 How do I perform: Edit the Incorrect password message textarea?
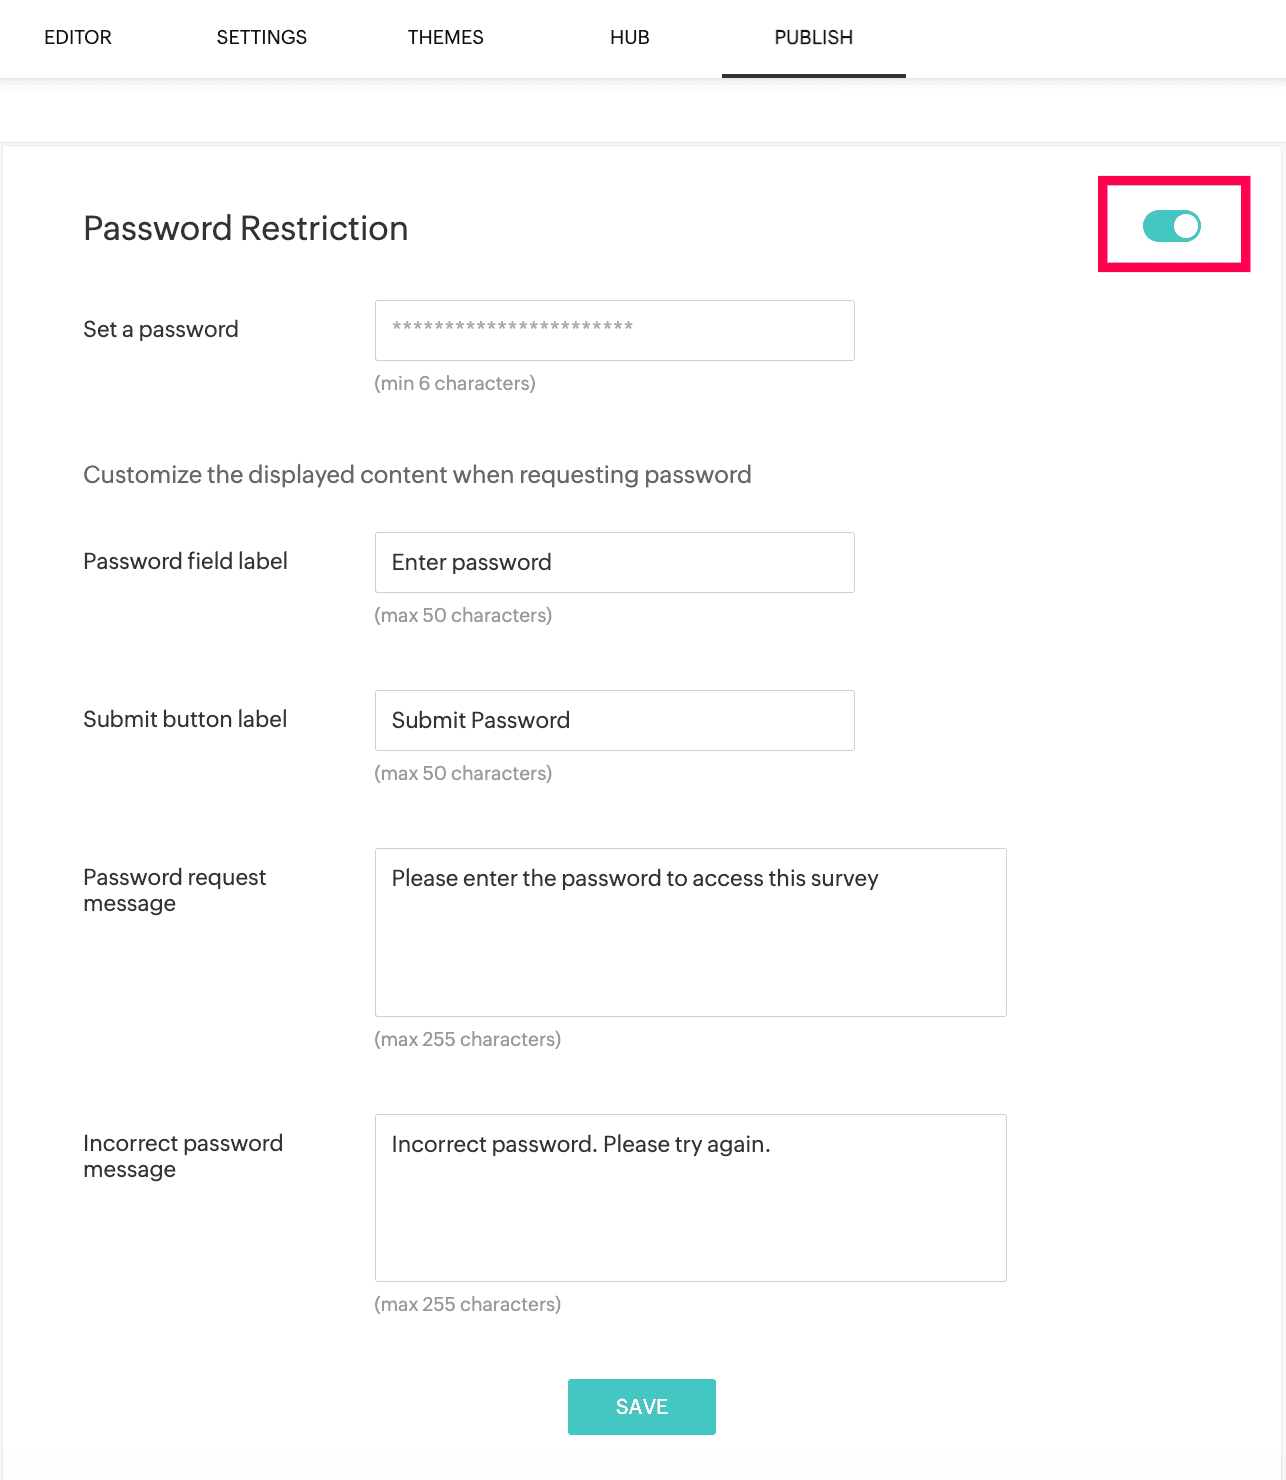tap(691, 1198)
